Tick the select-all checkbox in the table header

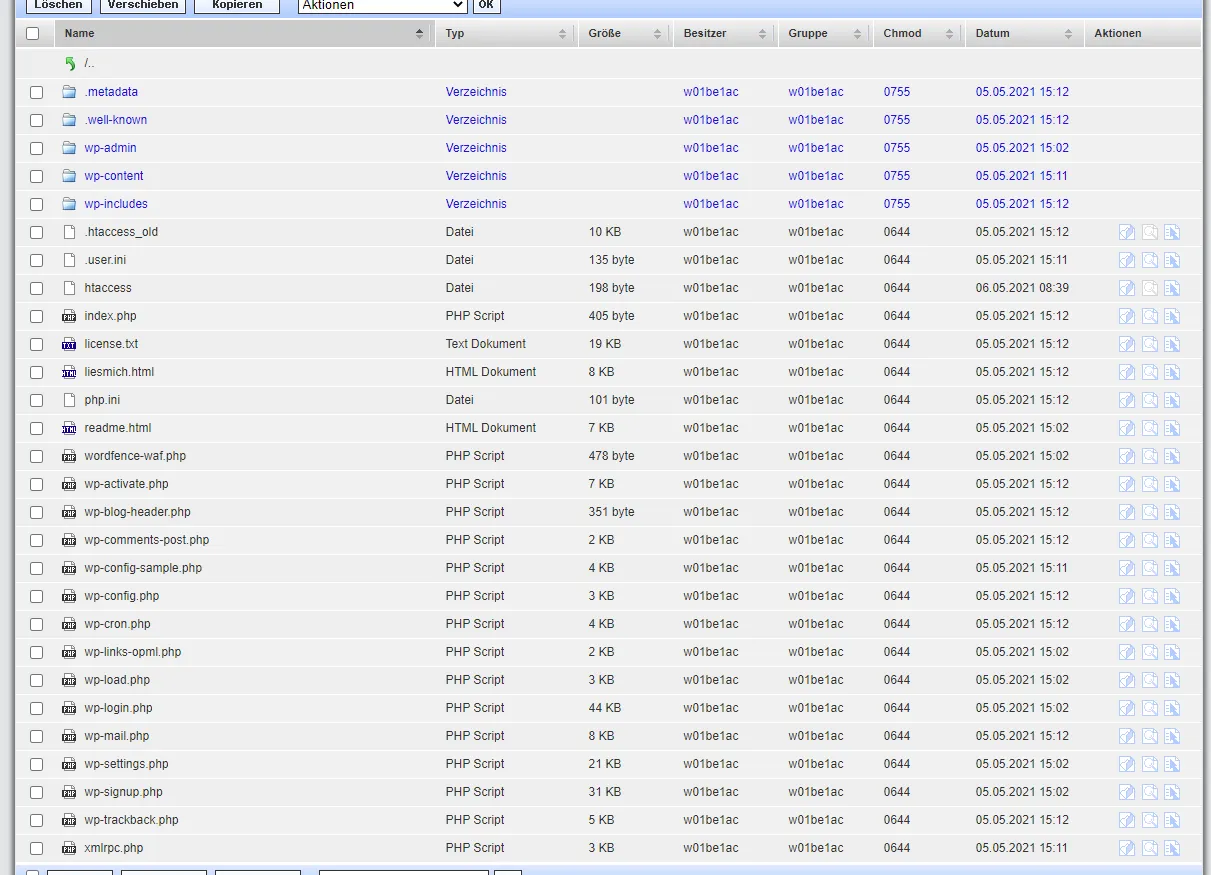[33, 33]
